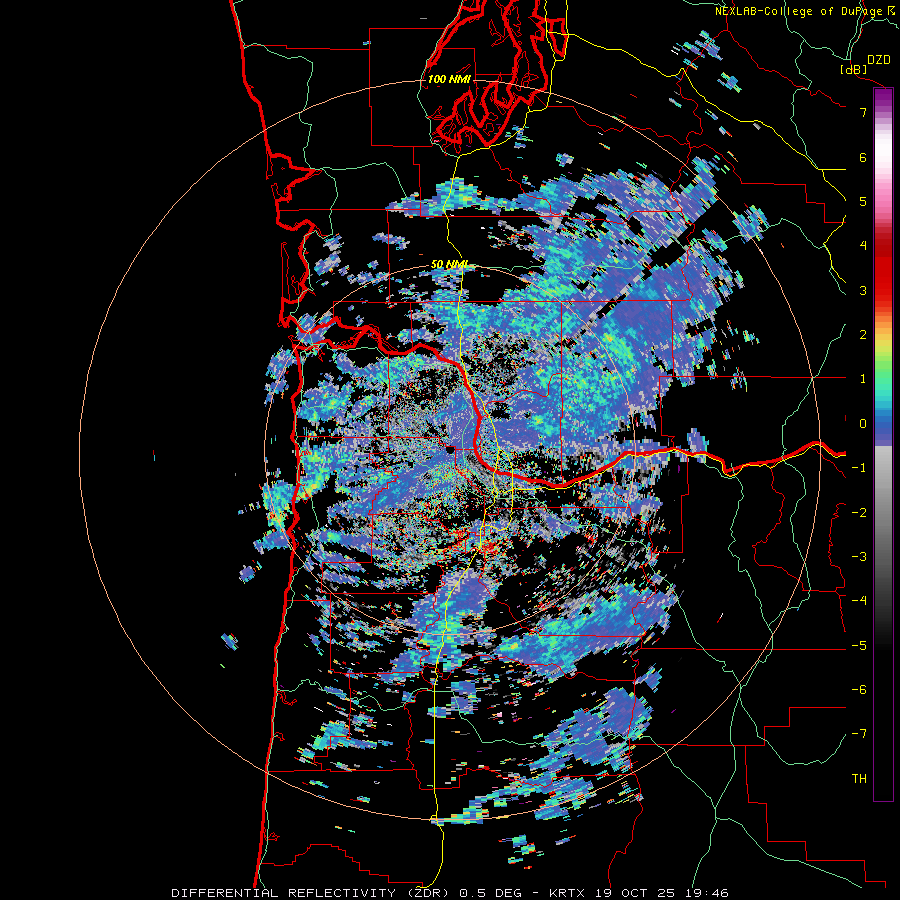This screenshot has height=900, width=900.
Task: Click the -6 value on color scale
Action: point(859,690)
